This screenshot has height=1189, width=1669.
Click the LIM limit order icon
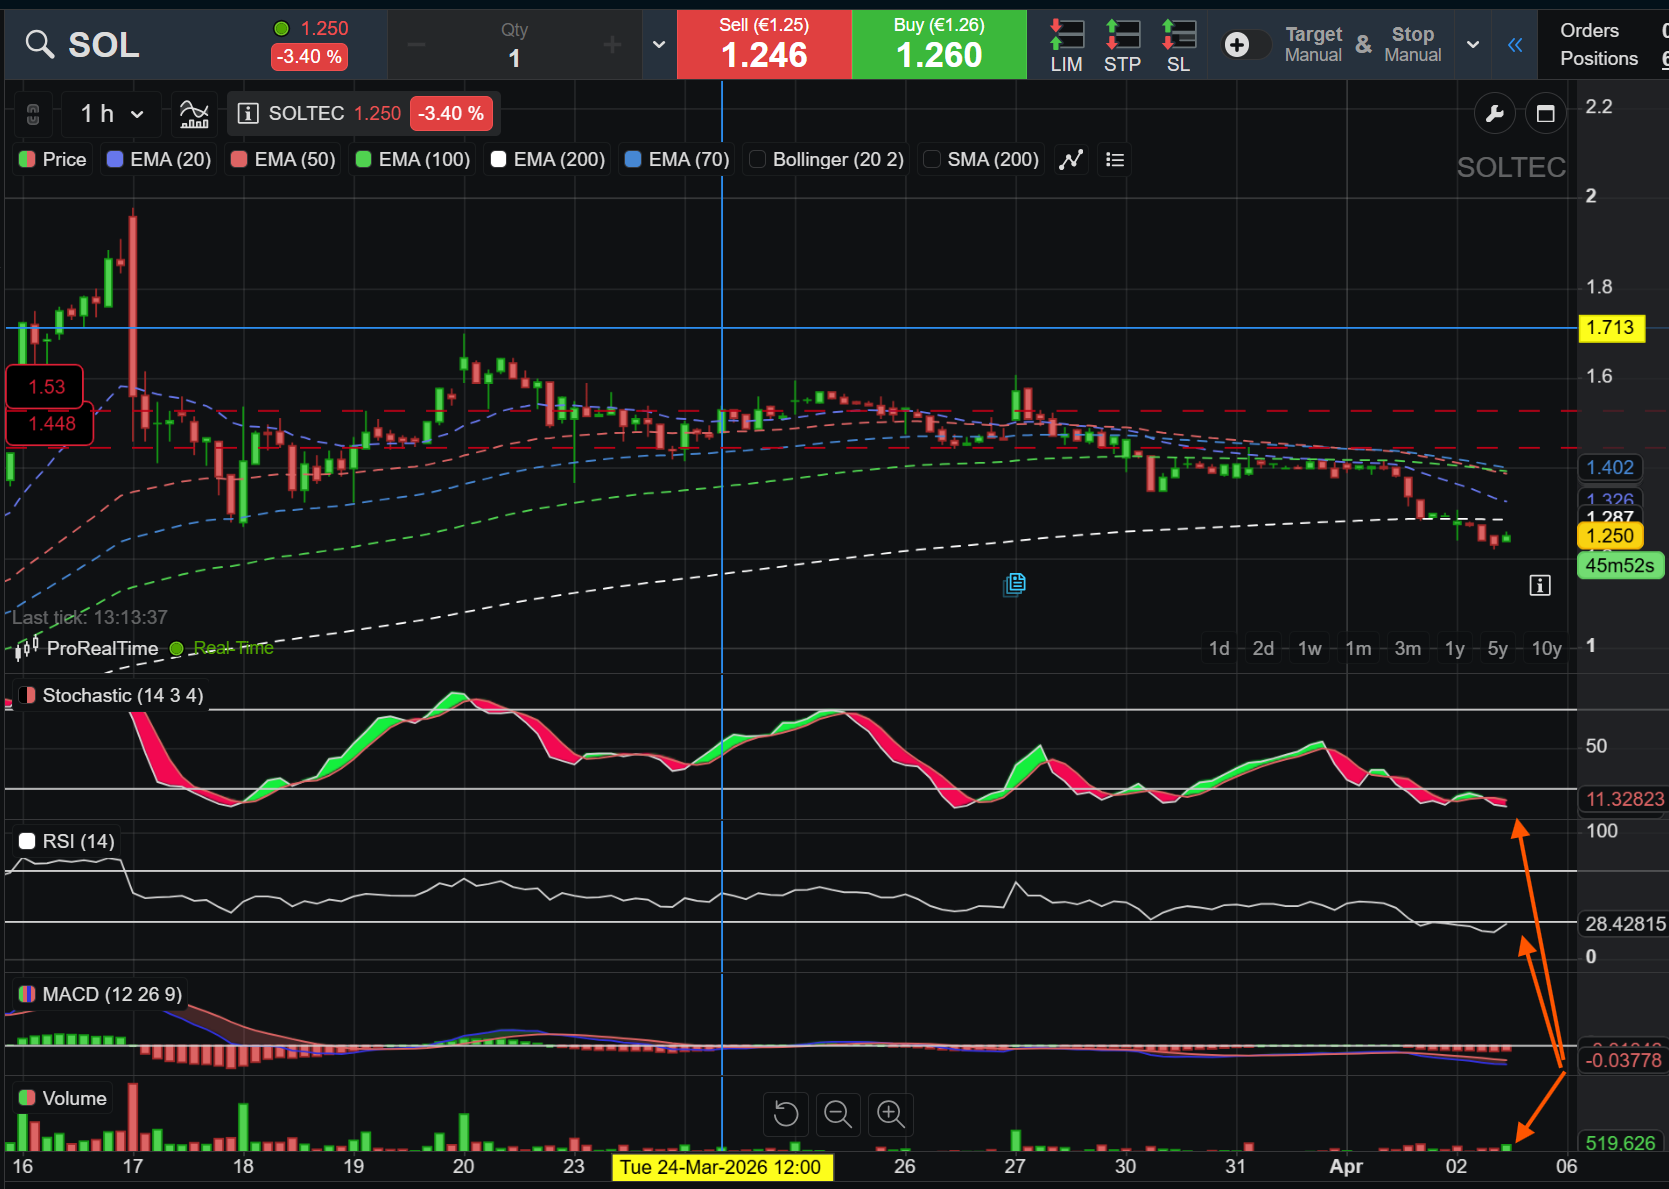click(x=1066, y=46)
